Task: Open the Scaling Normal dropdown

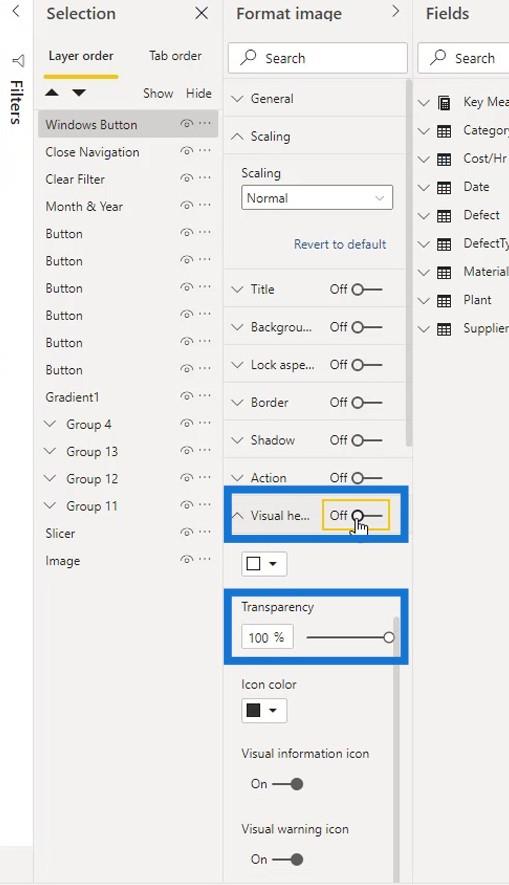Action: (317, 198)
